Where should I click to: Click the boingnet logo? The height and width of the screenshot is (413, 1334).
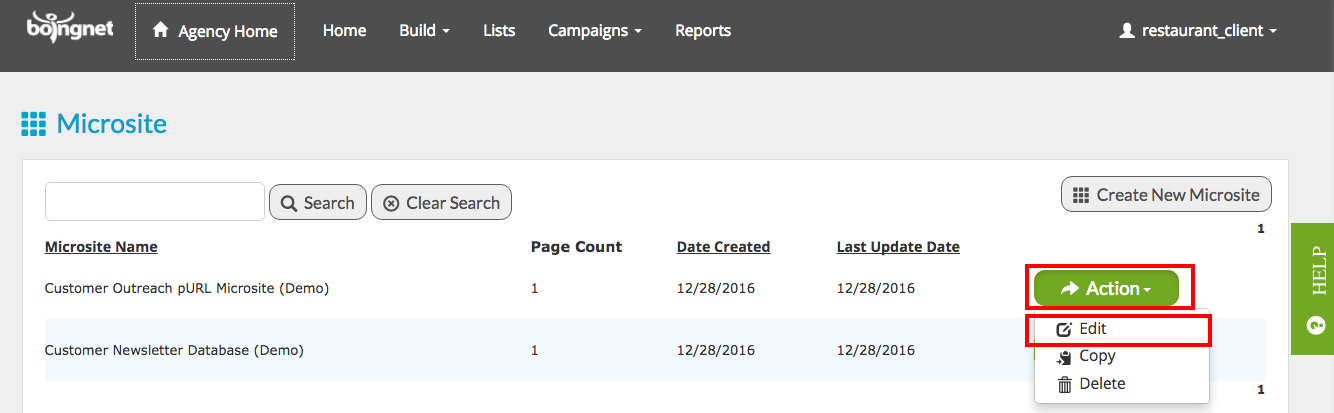[70, 28]
